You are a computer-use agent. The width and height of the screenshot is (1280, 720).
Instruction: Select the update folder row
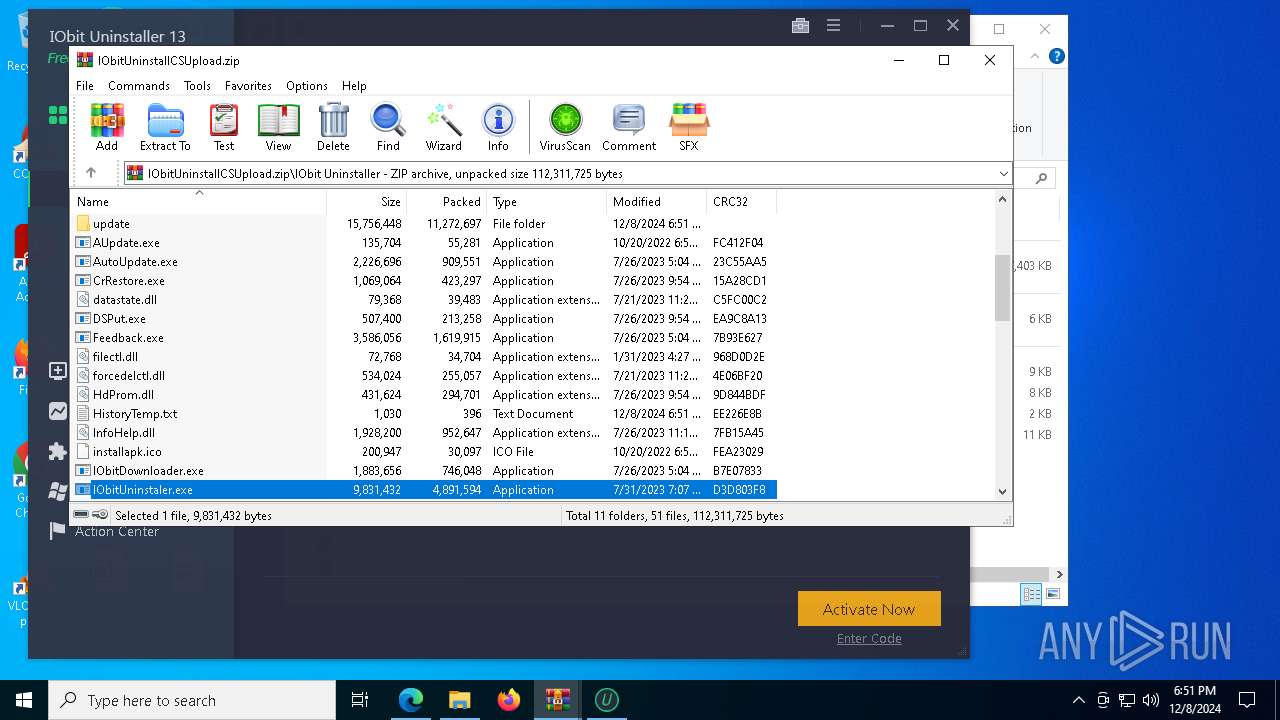click(424, 224)
